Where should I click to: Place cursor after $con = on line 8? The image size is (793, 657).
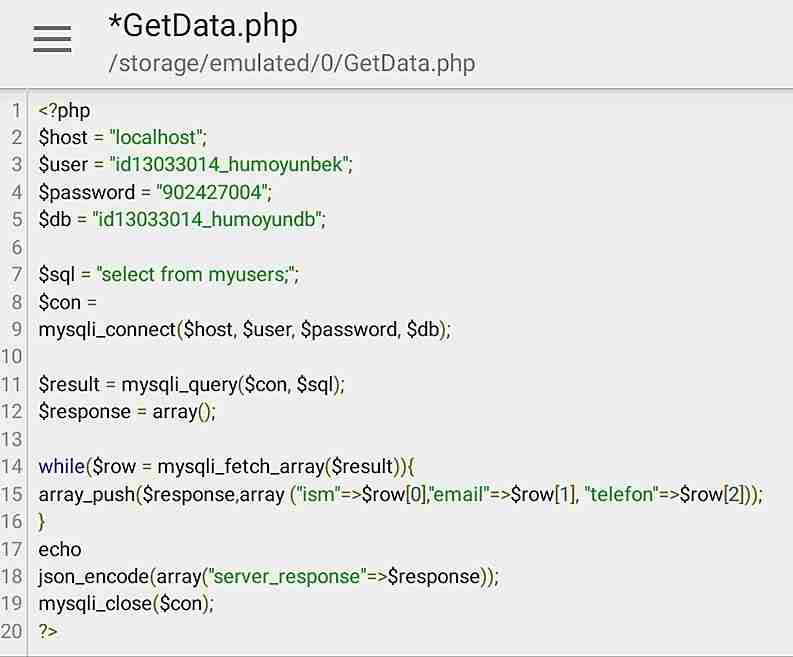point(67,302)
